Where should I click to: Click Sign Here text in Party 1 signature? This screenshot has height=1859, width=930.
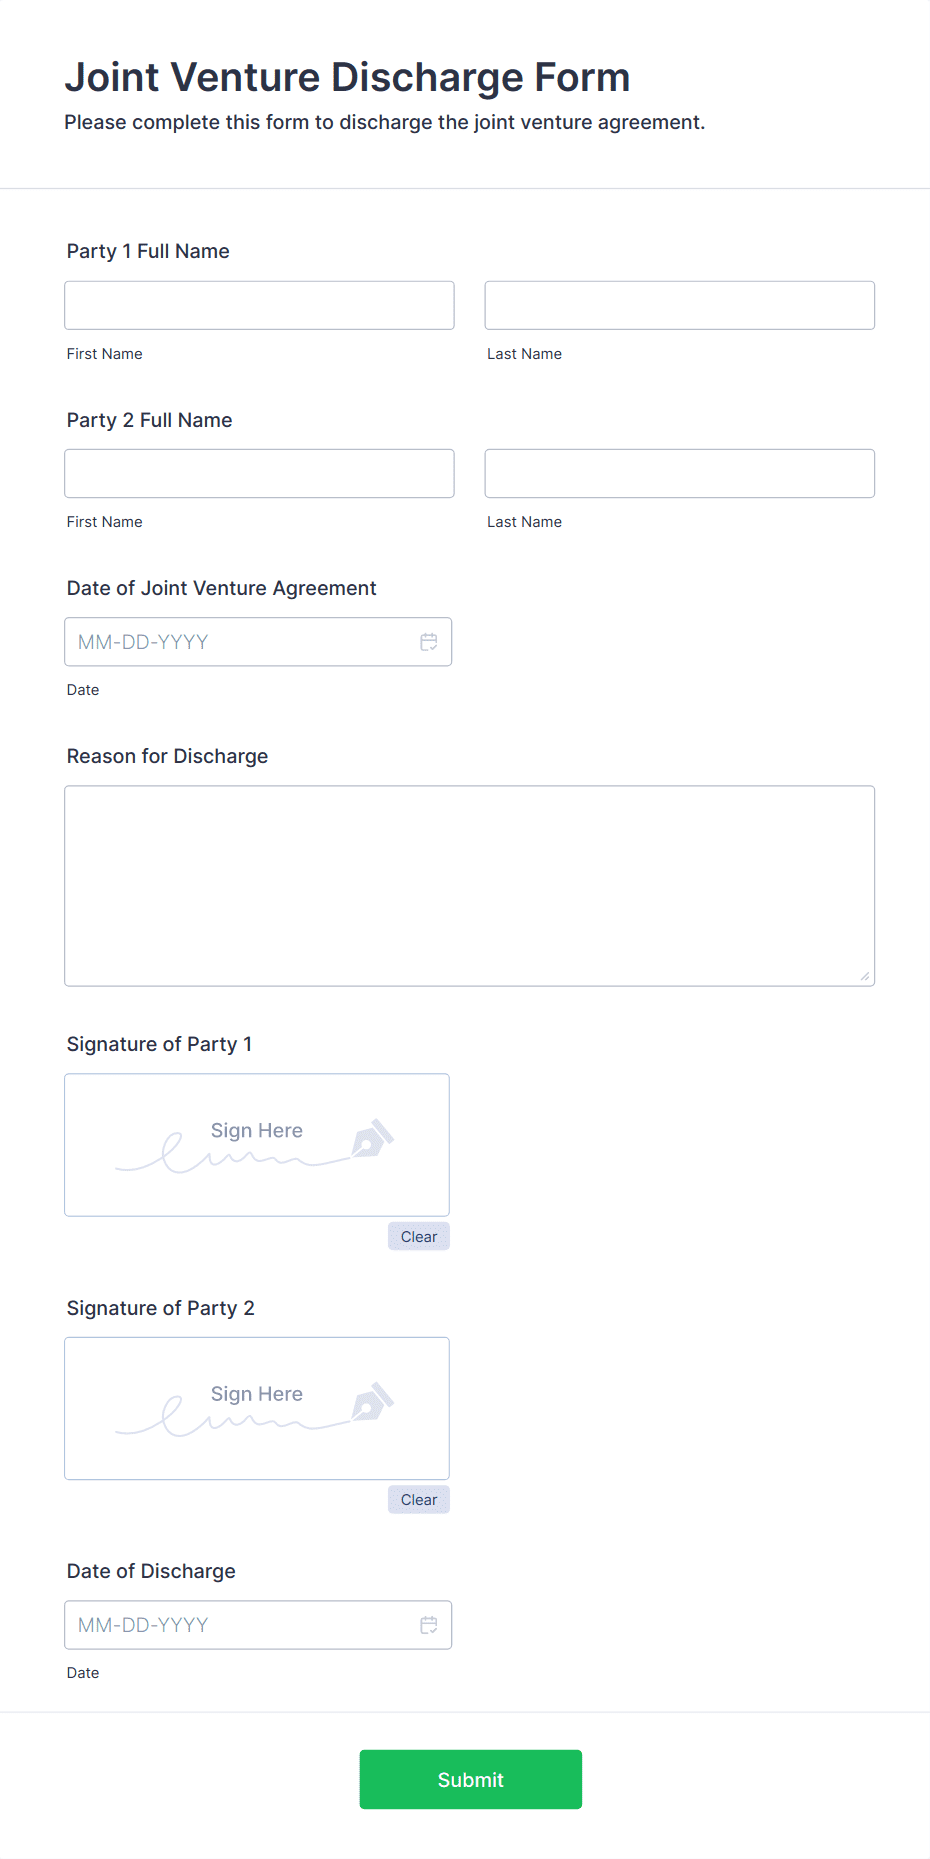tap(257, 1130)
